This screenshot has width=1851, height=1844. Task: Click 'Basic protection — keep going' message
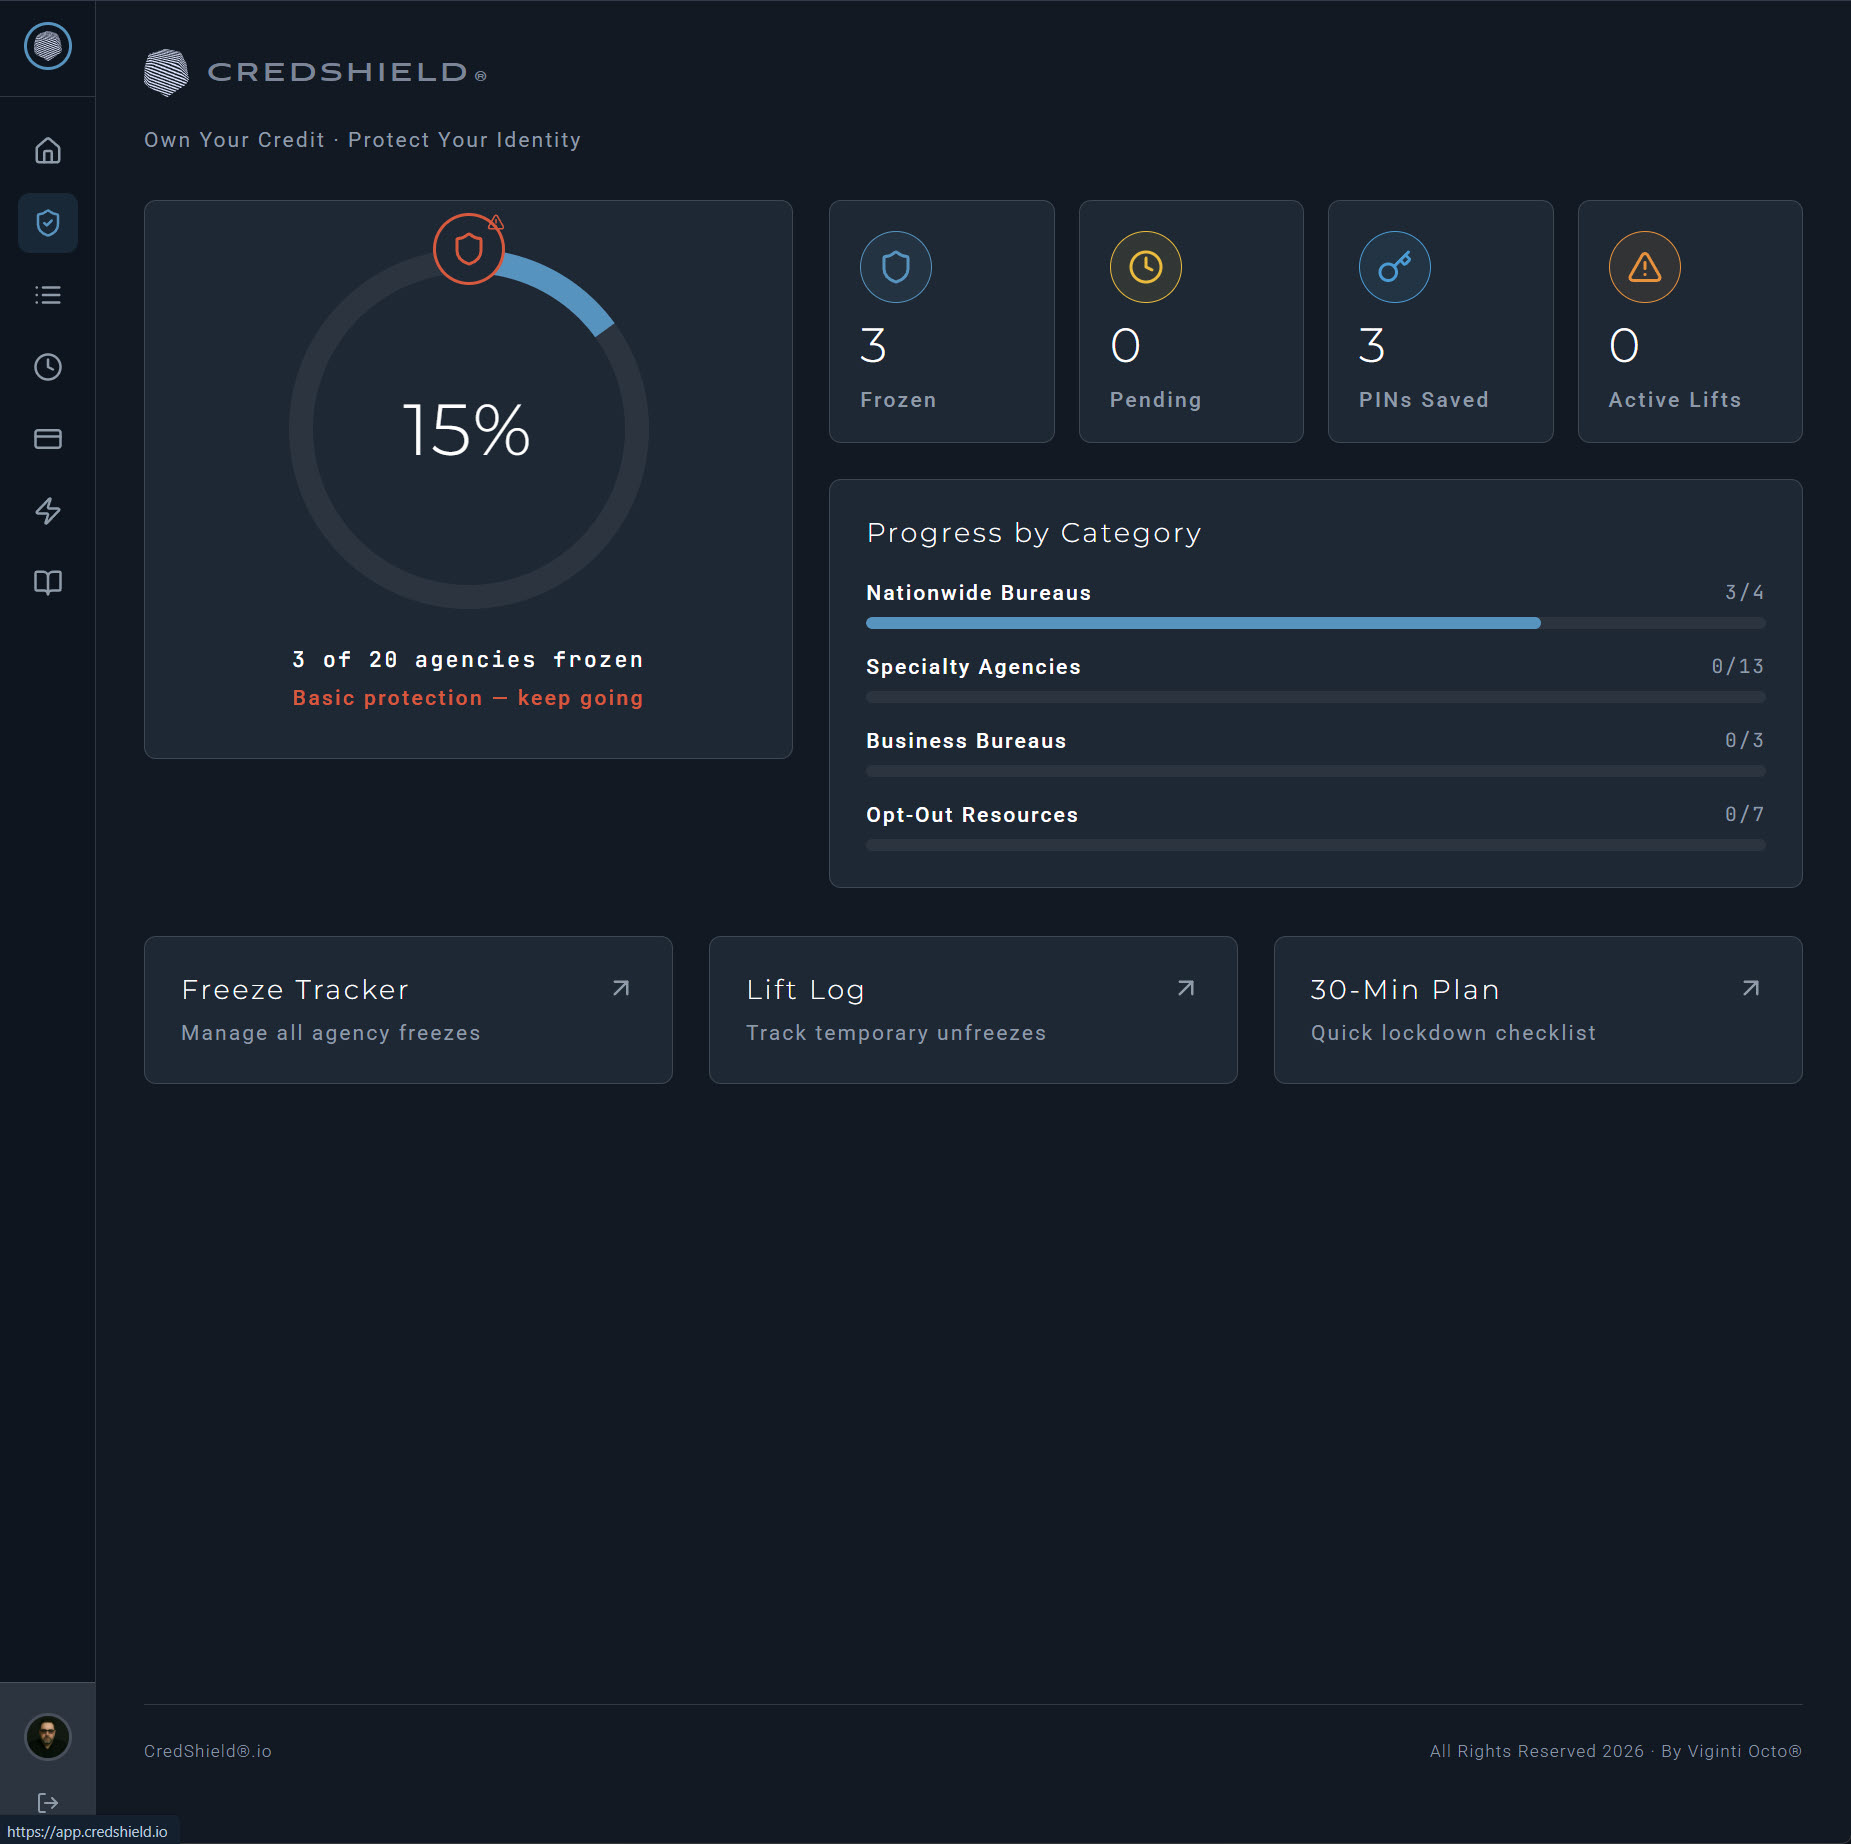468,698
